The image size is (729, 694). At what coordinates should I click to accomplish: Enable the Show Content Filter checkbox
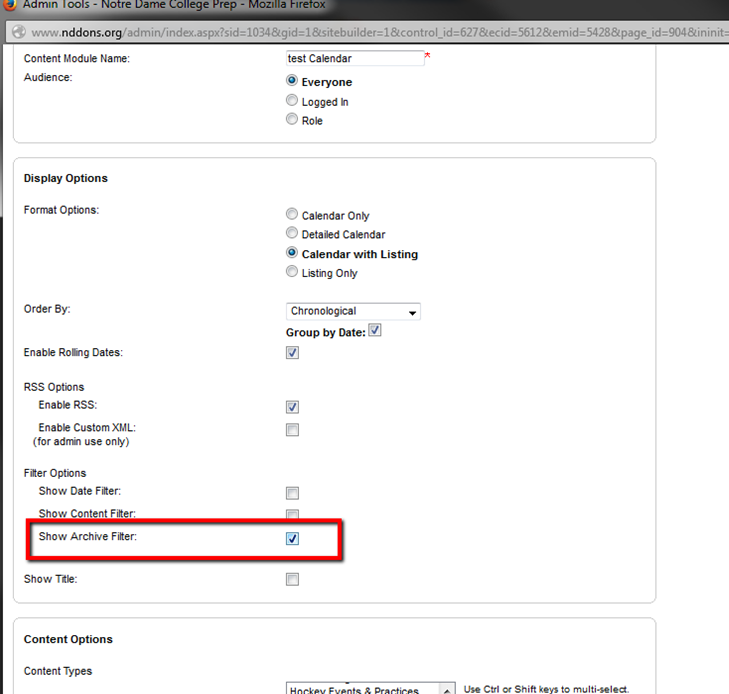(x=292, y=514)
